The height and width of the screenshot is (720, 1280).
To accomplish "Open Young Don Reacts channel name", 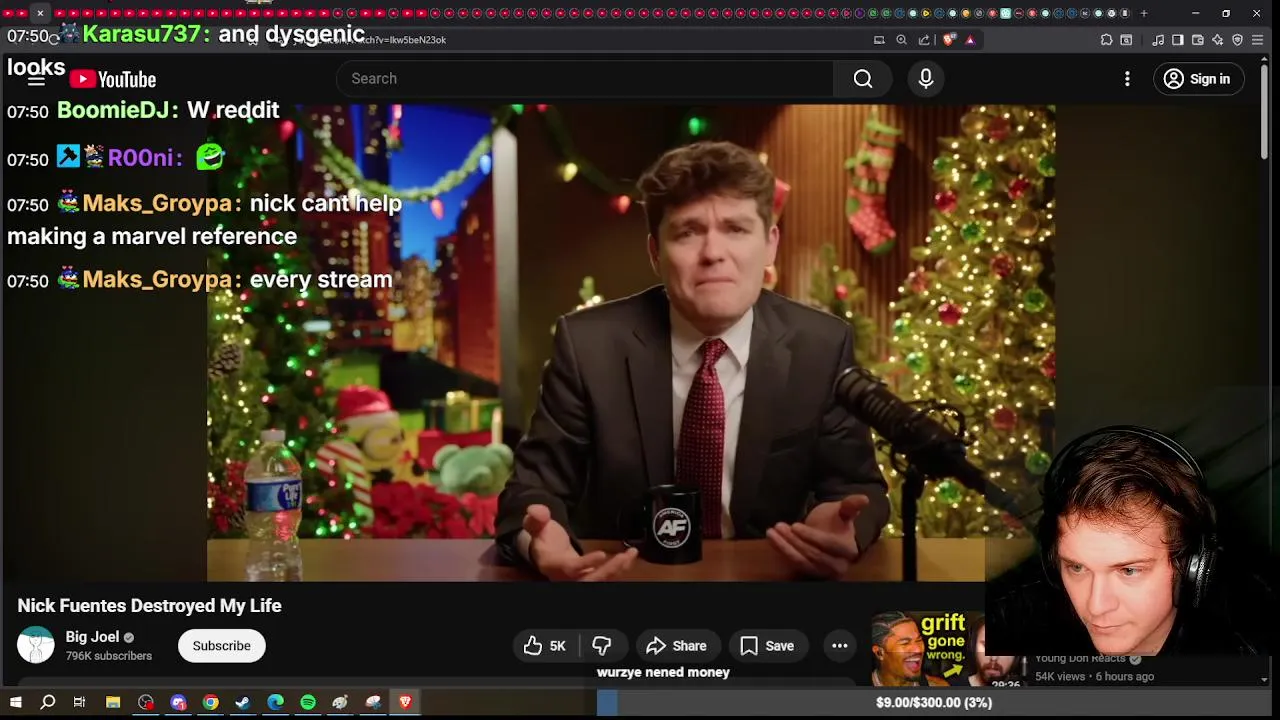I will 1081,659.
